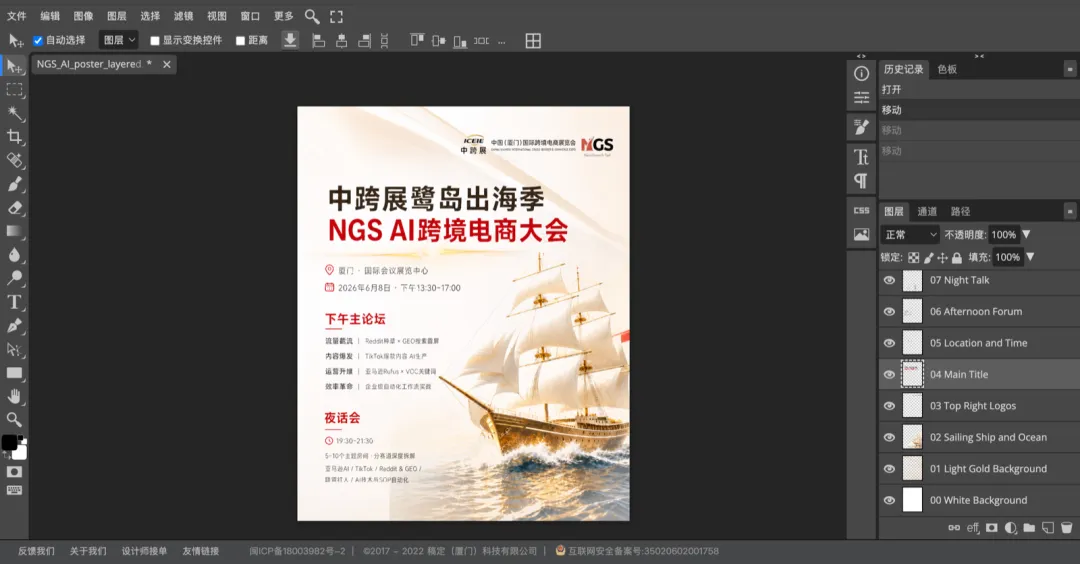Screen dimensions: 1080x564
Task: Enable the 距离 checkbox
Action: point(240,41)
